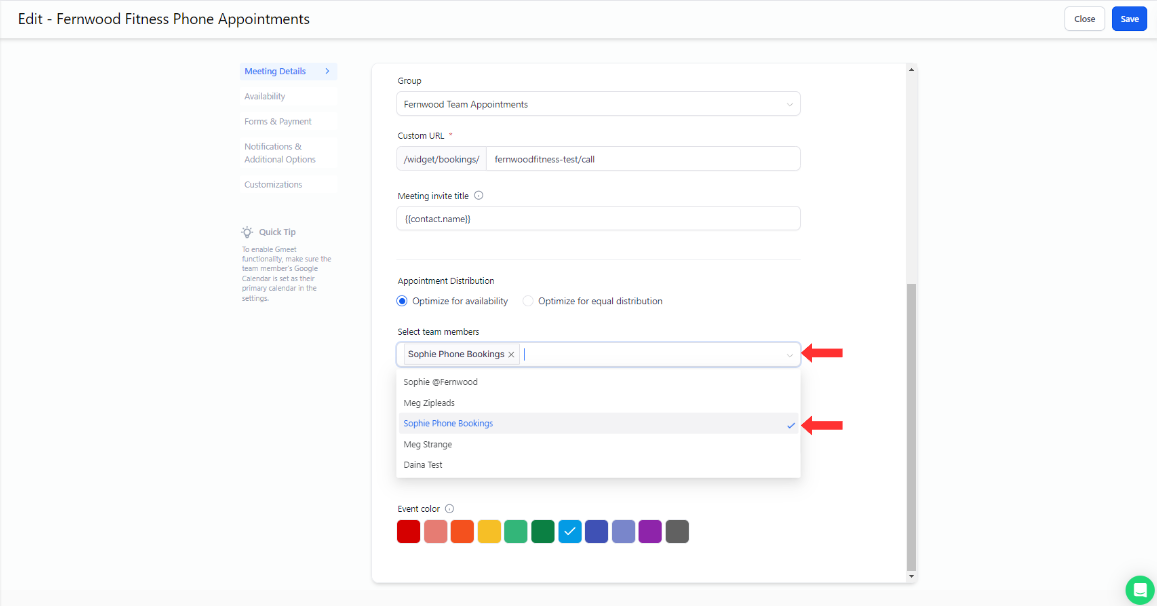Pick the dark green event color

click(542, 531)
